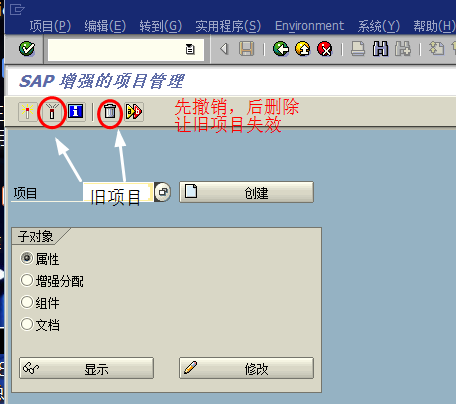Click the Activate project wand icon
The width and height of the screenshot is (456, 404).
point(28,111)
